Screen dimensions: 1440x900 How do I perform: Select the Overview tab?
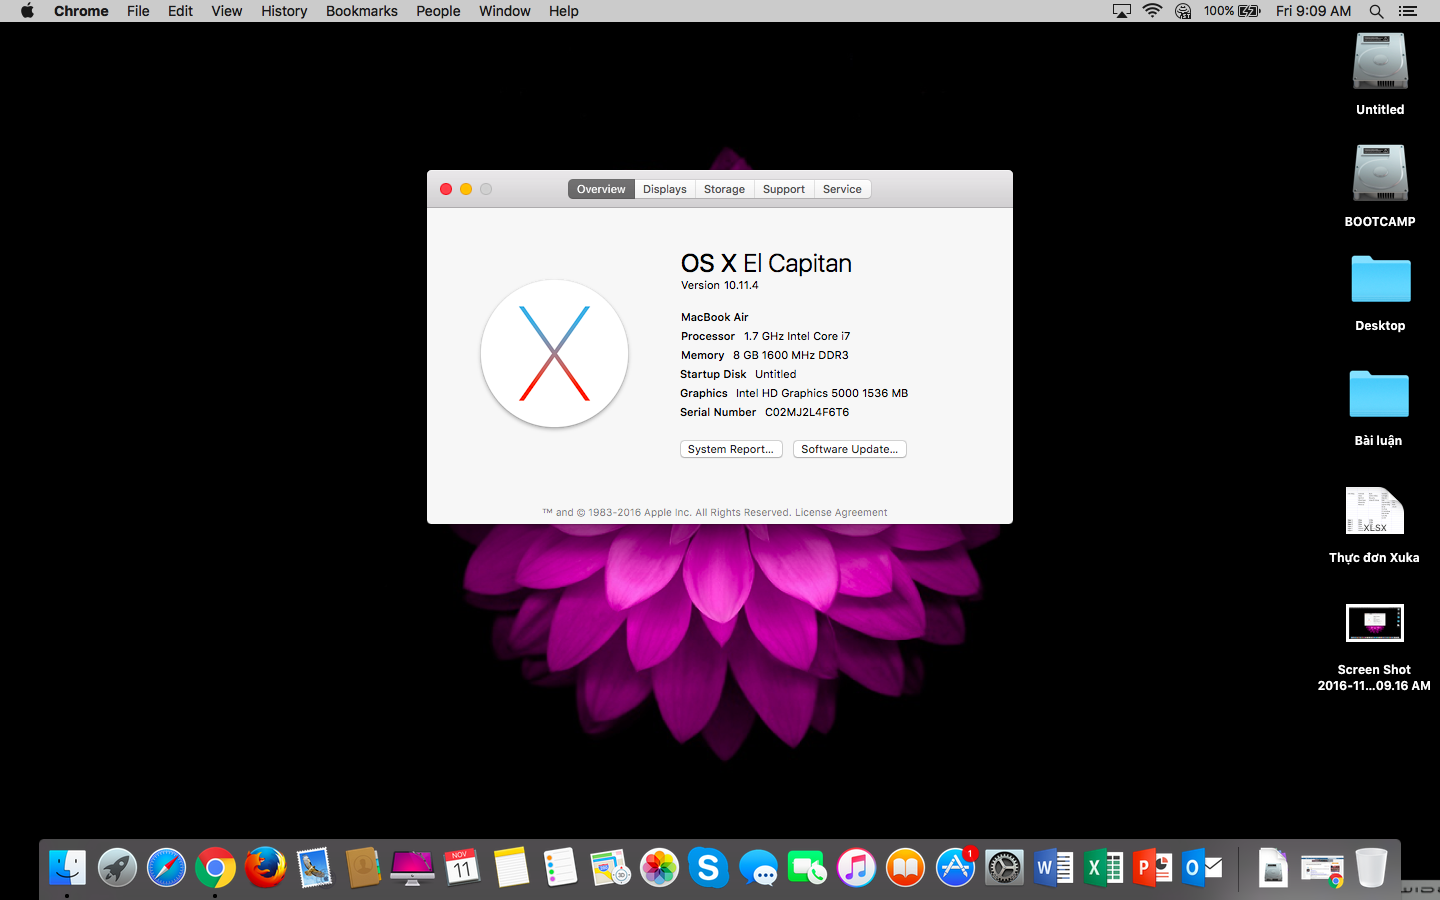pyautogui.click(x=601, y=189)
